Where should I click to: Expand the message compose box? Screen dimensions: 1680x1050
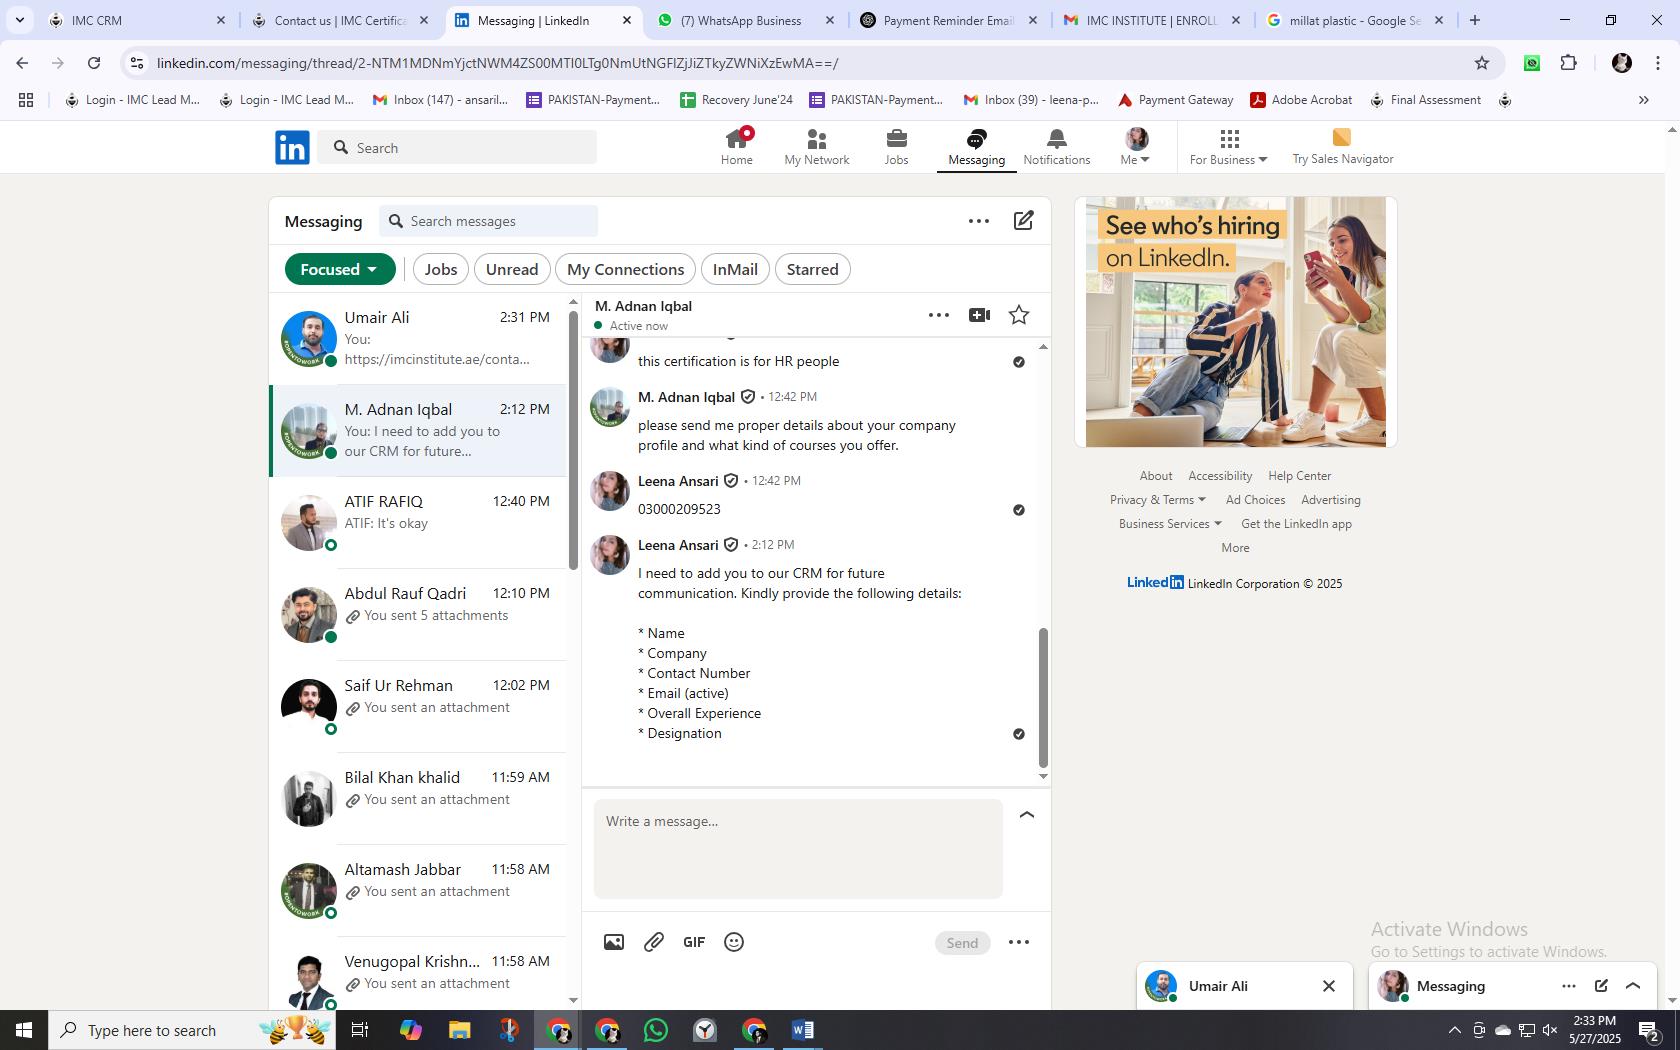(x=1026, y=815)
